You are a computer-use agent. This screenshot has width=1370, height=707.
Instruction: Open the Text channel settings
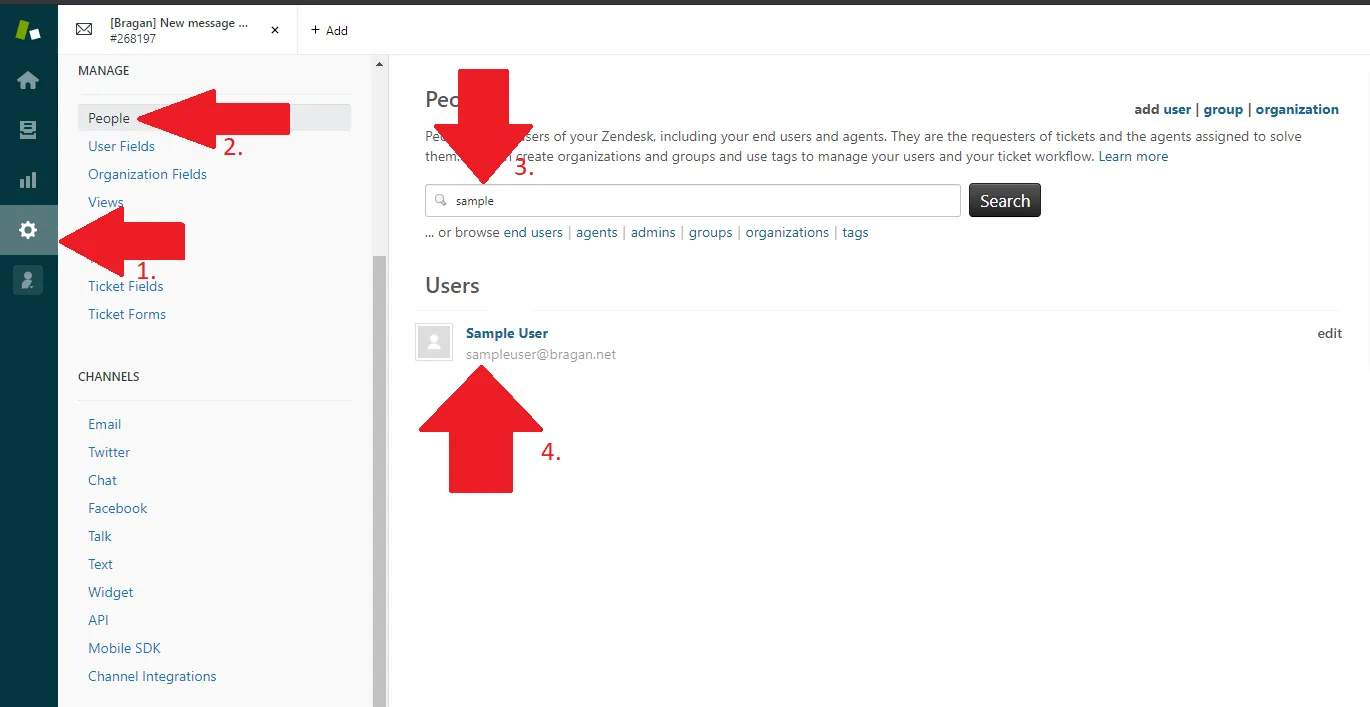click(x=100, y=564)
